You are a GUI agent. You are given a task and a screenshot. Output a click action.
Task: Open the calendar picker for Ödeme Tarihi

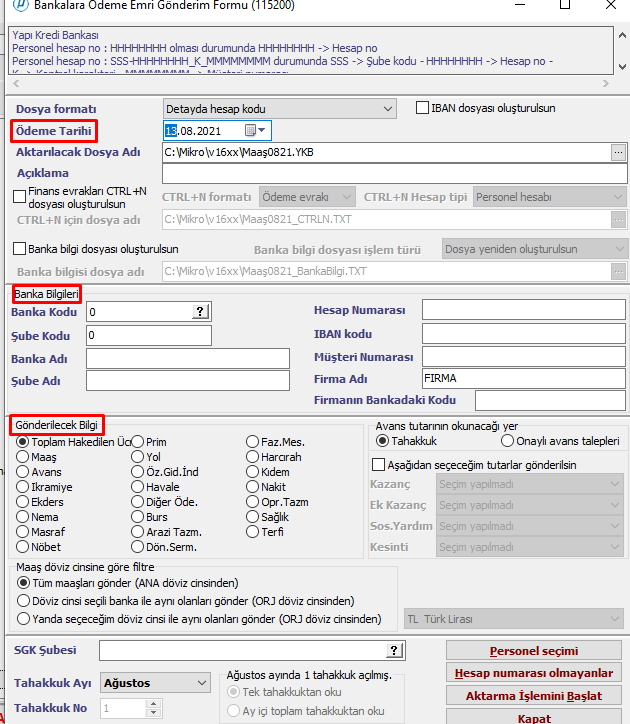coord(262,131)
